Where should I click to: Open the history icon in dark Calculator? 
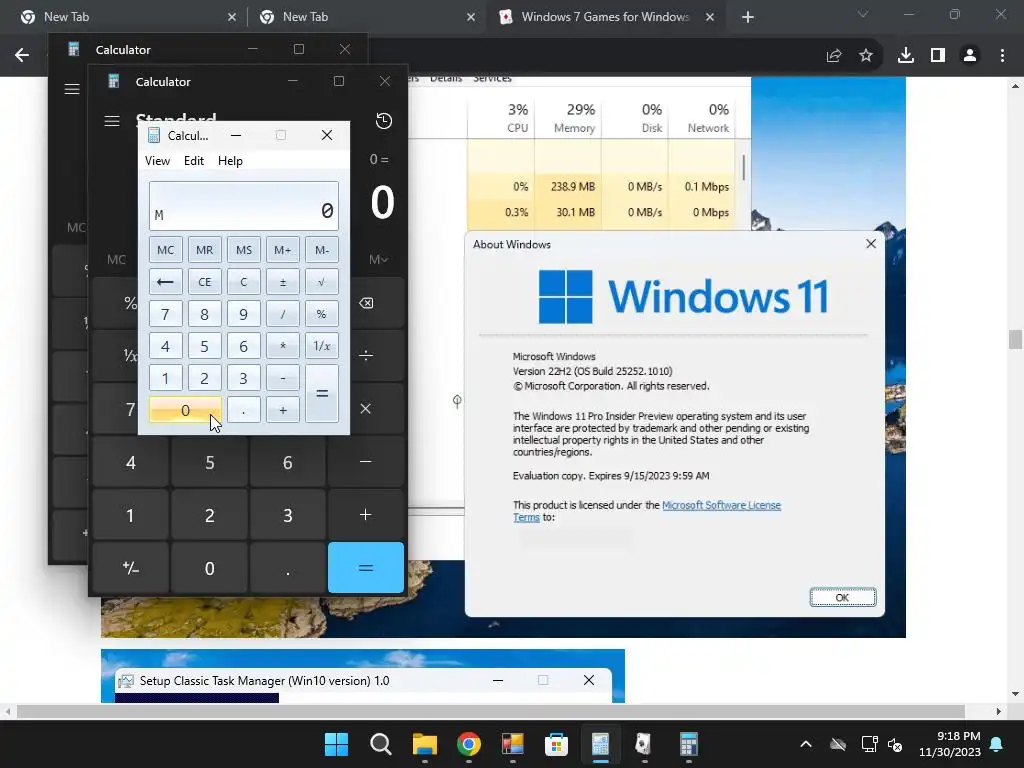(x=384, y=121)
